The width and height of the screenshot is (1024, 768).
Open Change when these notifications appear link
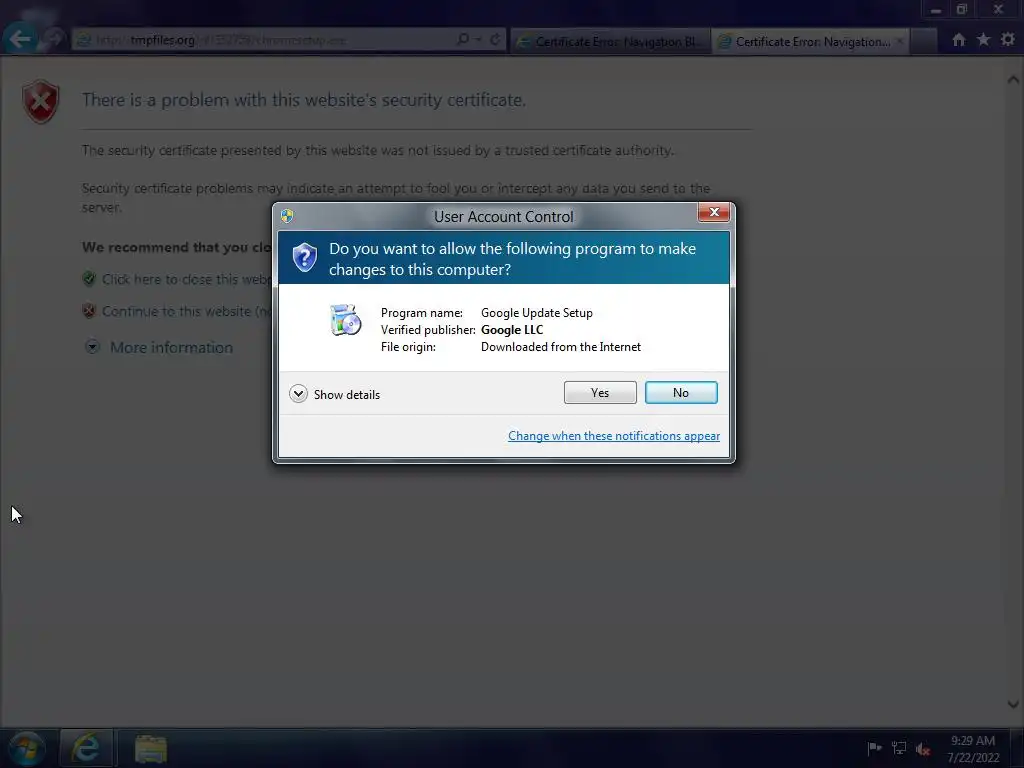pos(613,436)
